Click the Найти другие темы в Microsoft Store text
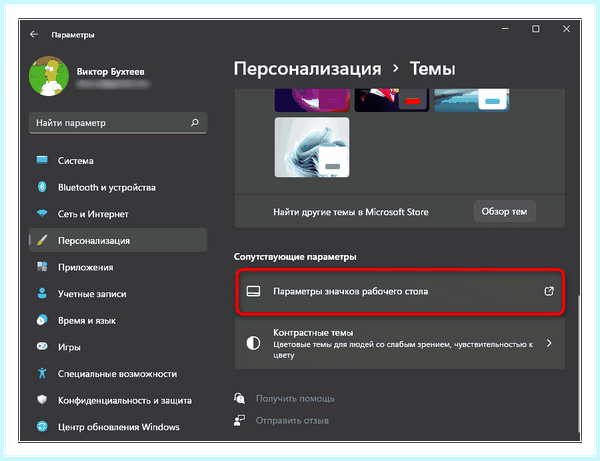The width and height of the screenshot is (600, 461). click(x=351, y=212)
